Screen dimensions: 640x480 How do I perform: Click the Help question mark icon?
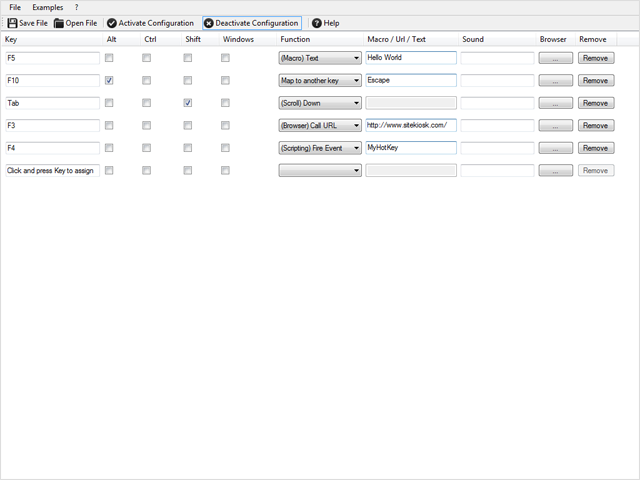(x=317, y=23)
